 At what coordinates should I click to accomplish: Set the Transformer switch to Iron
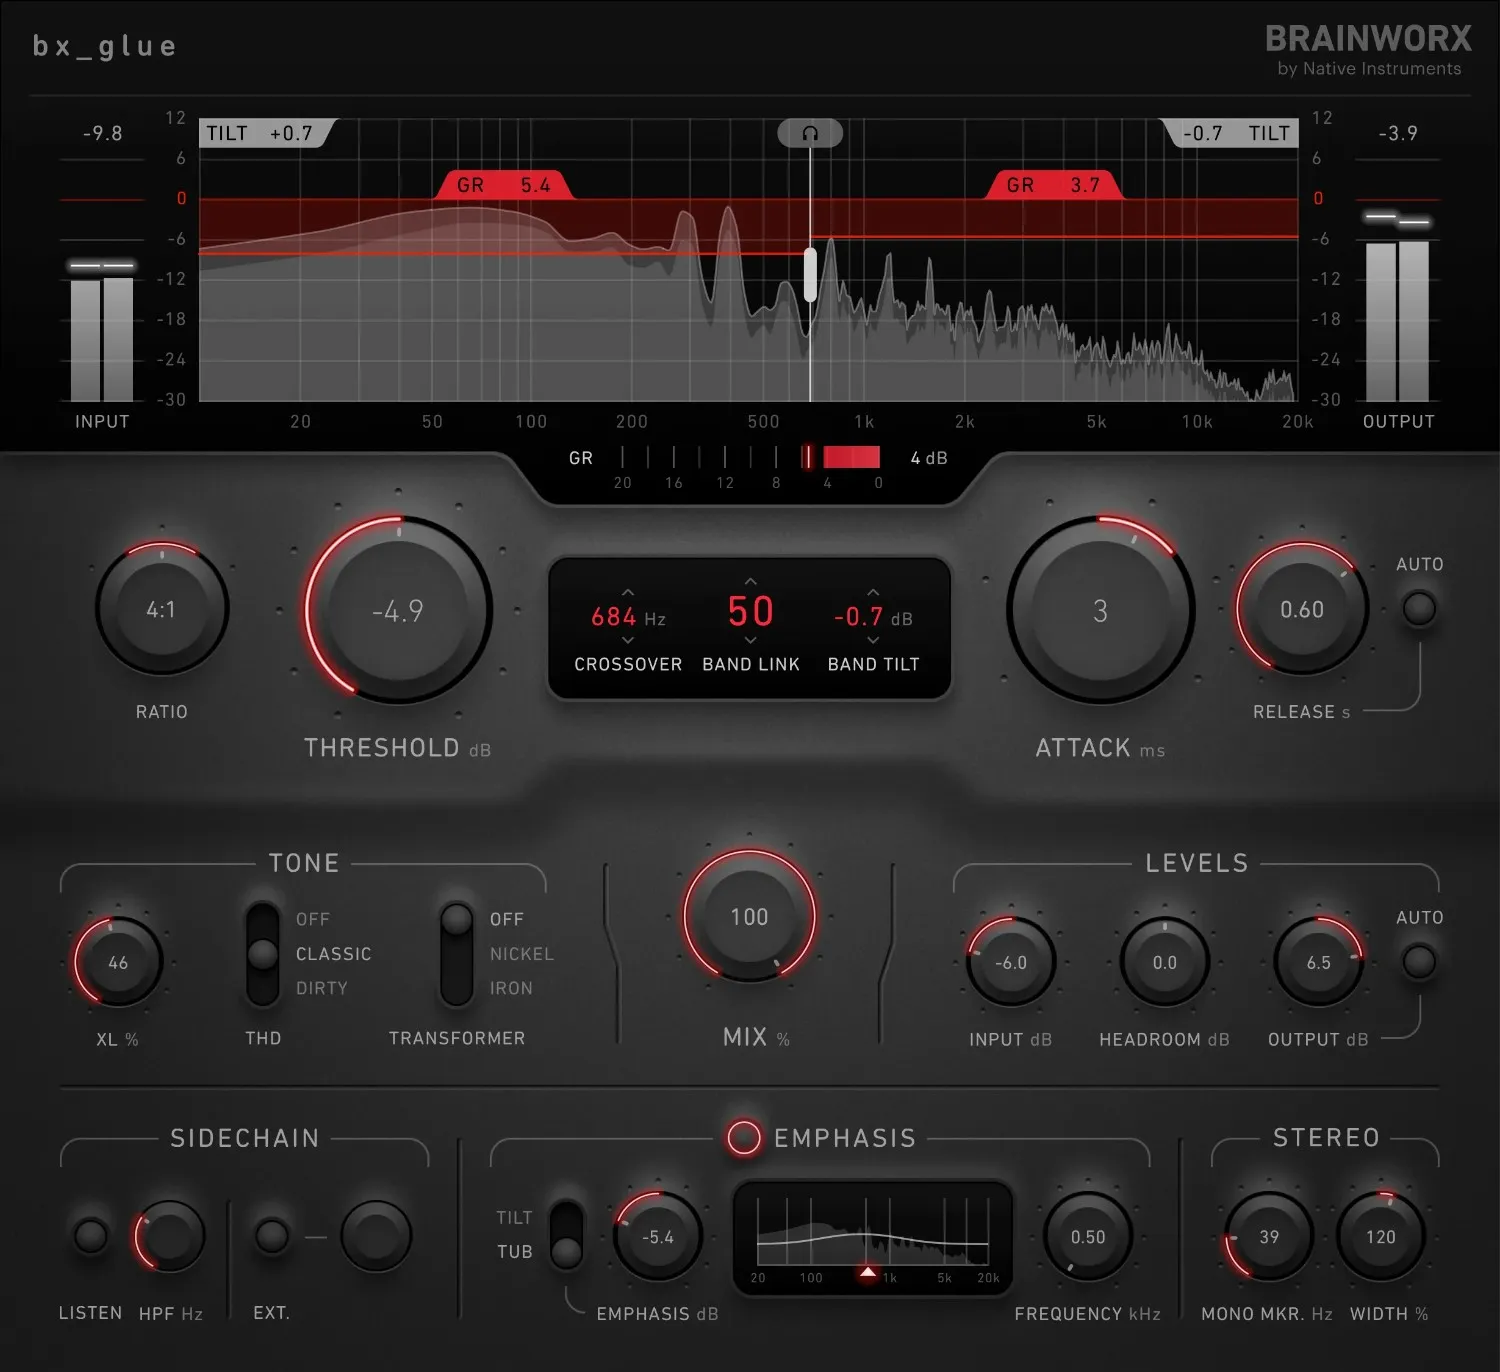457,988
